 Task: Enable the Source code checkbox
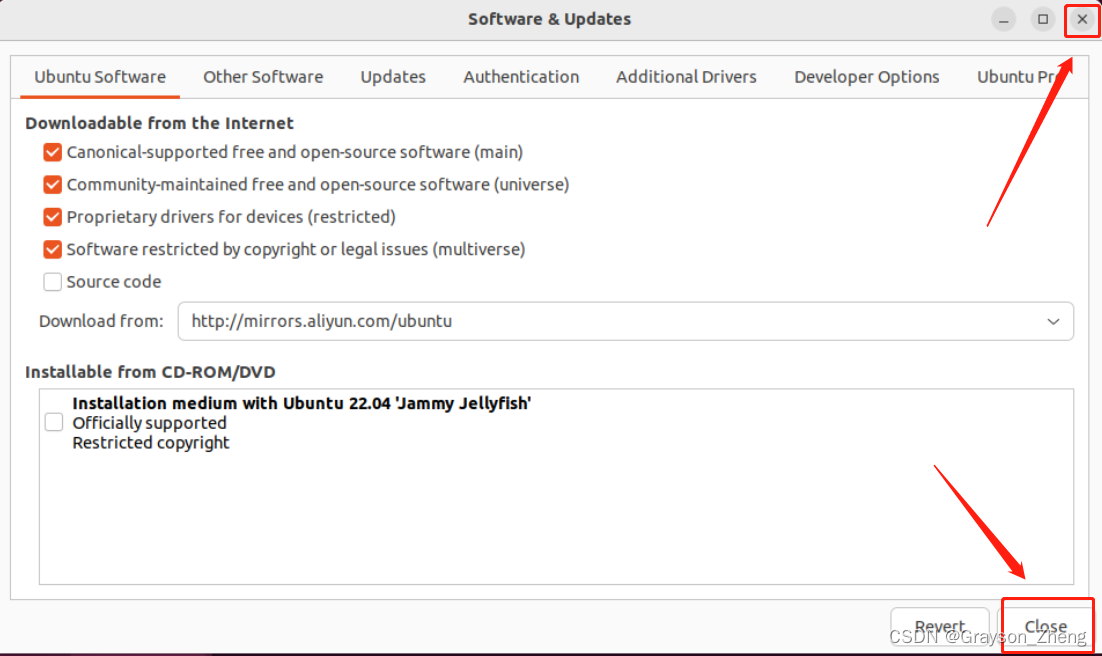coord(53,282)
